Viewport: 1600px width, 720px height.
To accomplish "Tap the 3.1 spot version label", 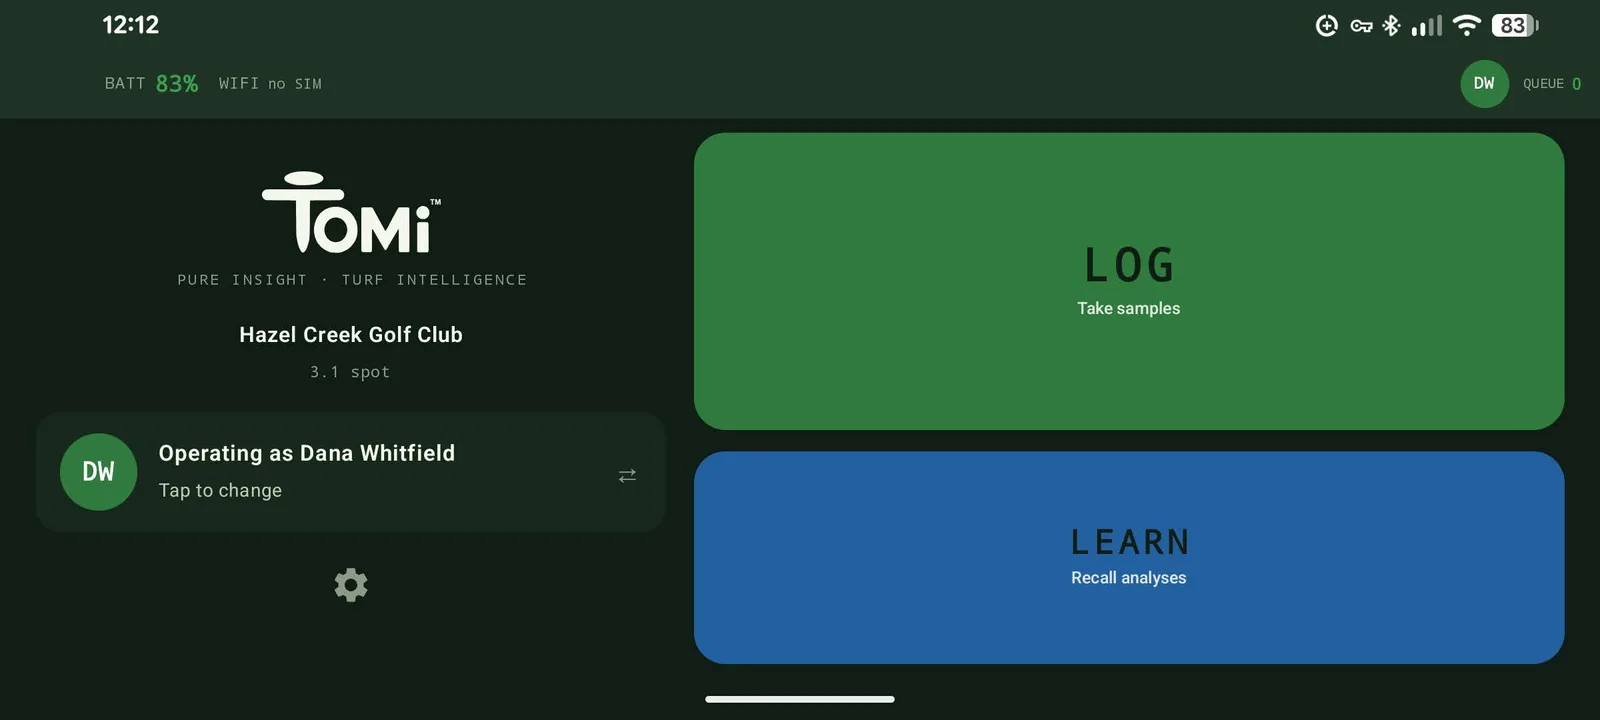I will (350, 372).
